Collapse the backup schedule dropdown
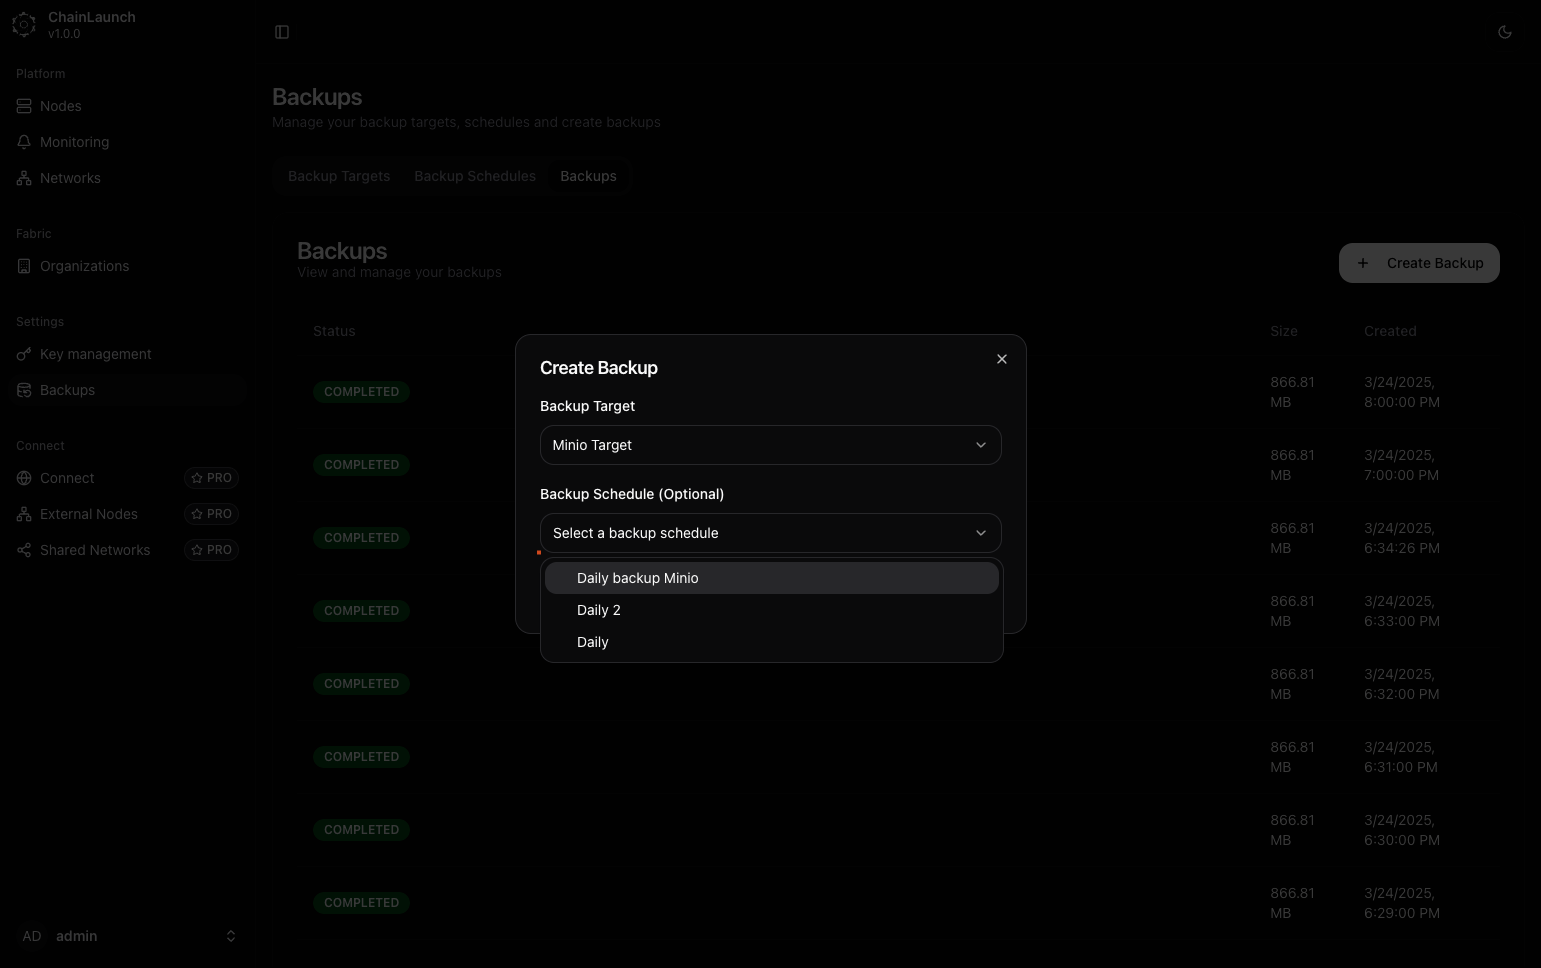This screenshot has width=1541, height=968. tap(770, 533)
